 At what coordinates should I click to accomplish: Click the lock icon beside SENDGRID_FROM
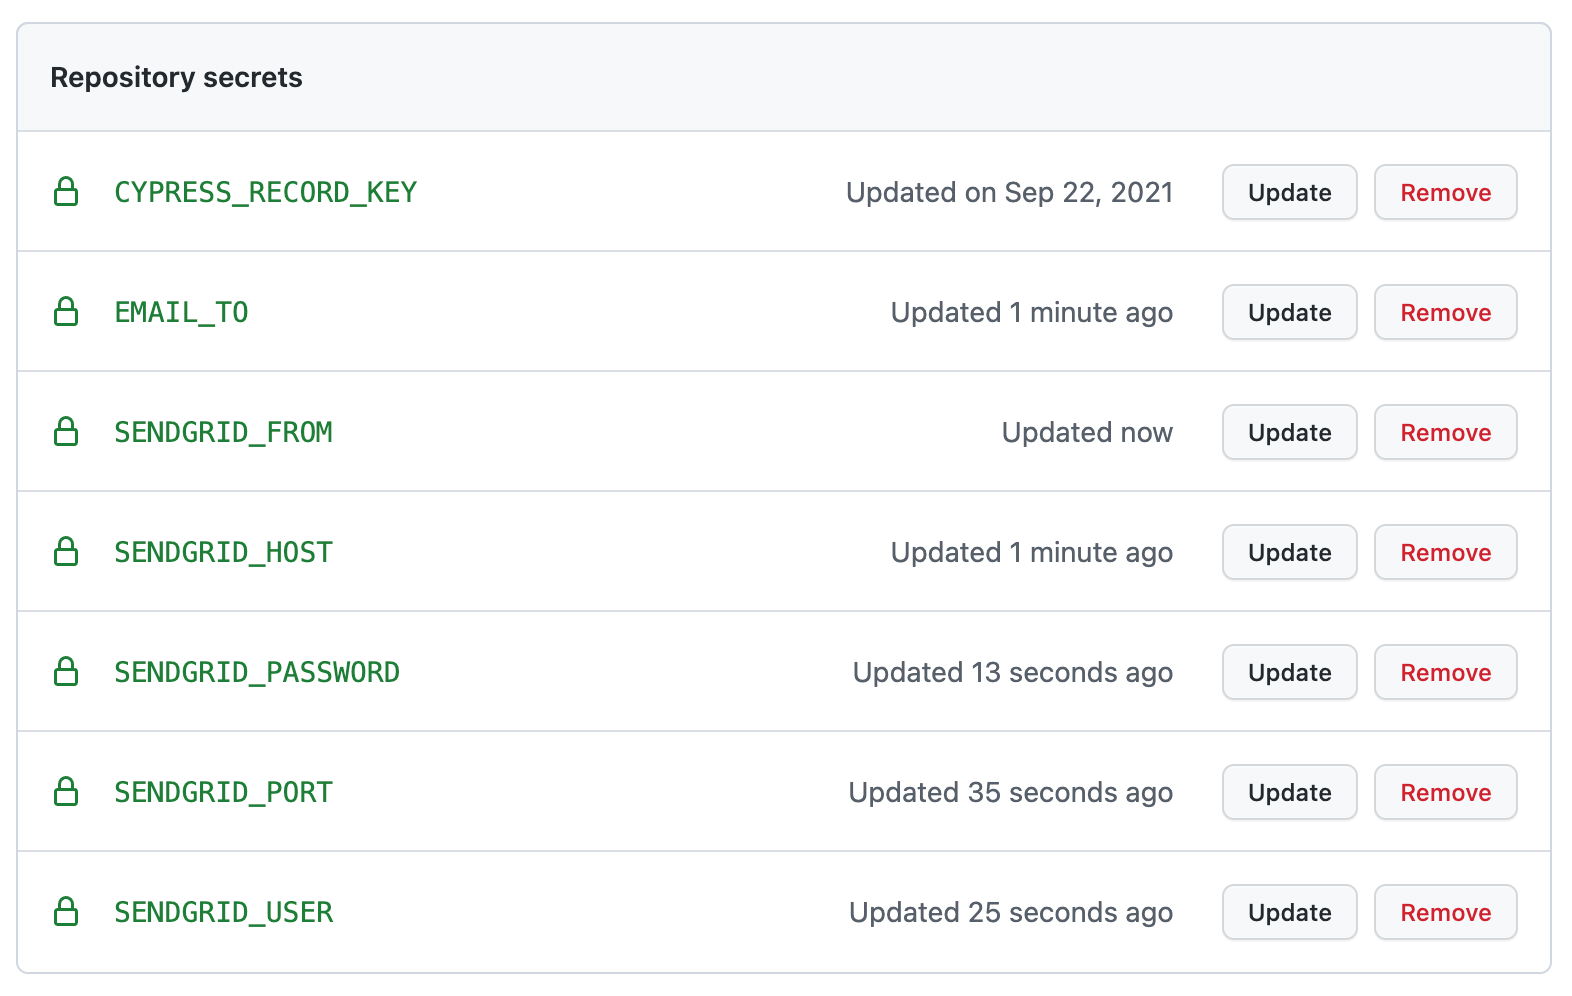[x=66, y=431]
